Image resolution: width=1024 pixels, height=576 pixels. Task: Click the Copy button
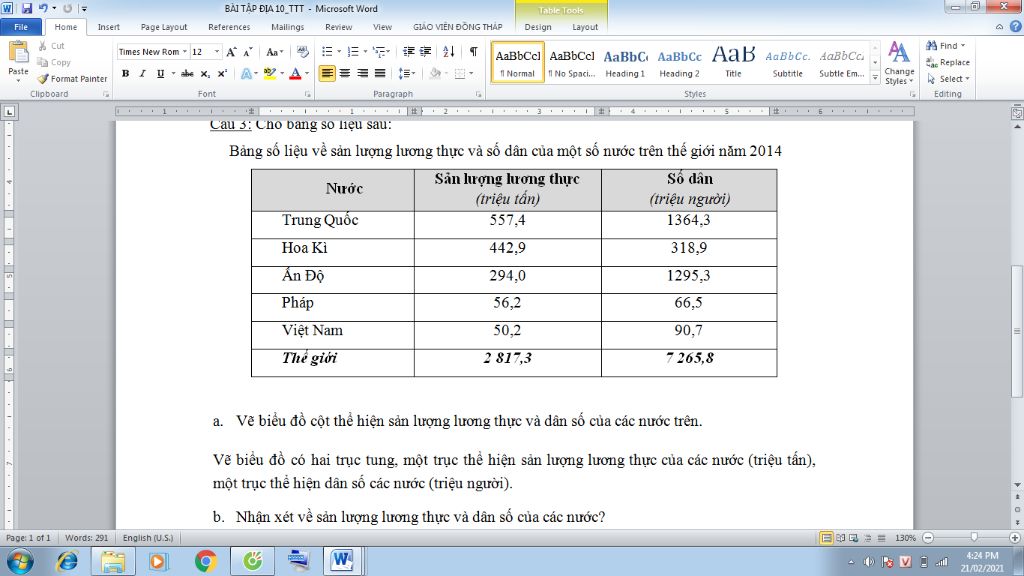[x=55, y=62]
